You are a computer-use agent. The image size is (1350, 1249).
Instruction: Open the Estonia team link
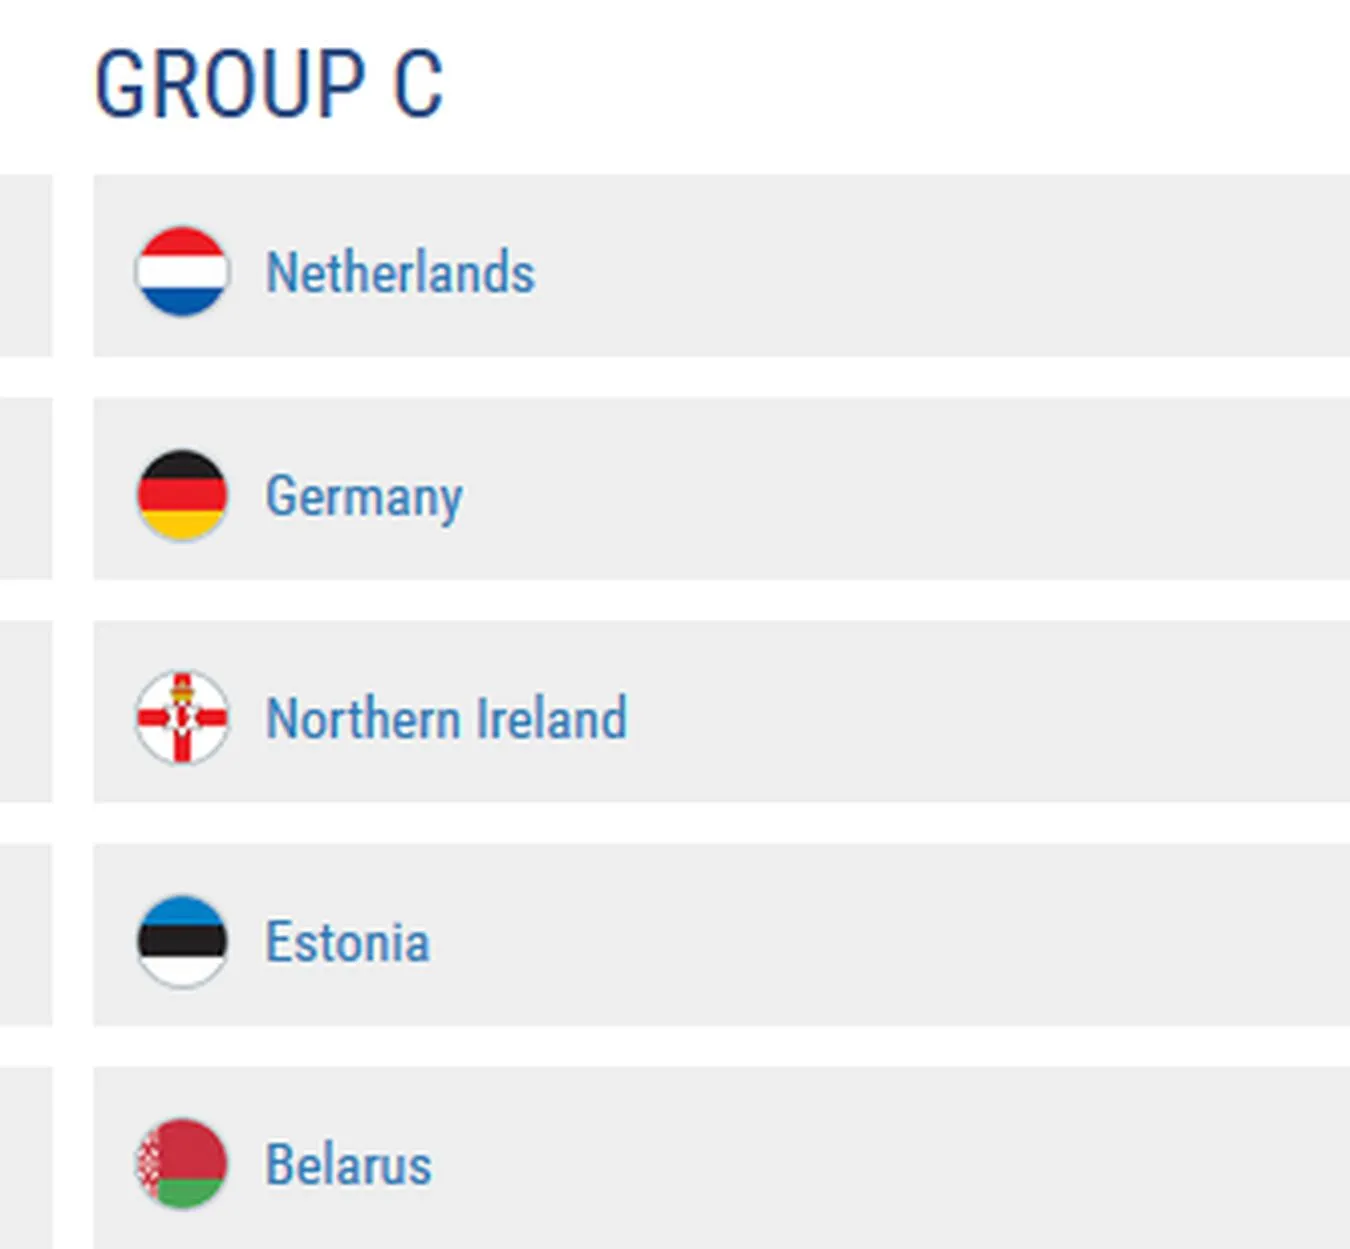[347, 942]
